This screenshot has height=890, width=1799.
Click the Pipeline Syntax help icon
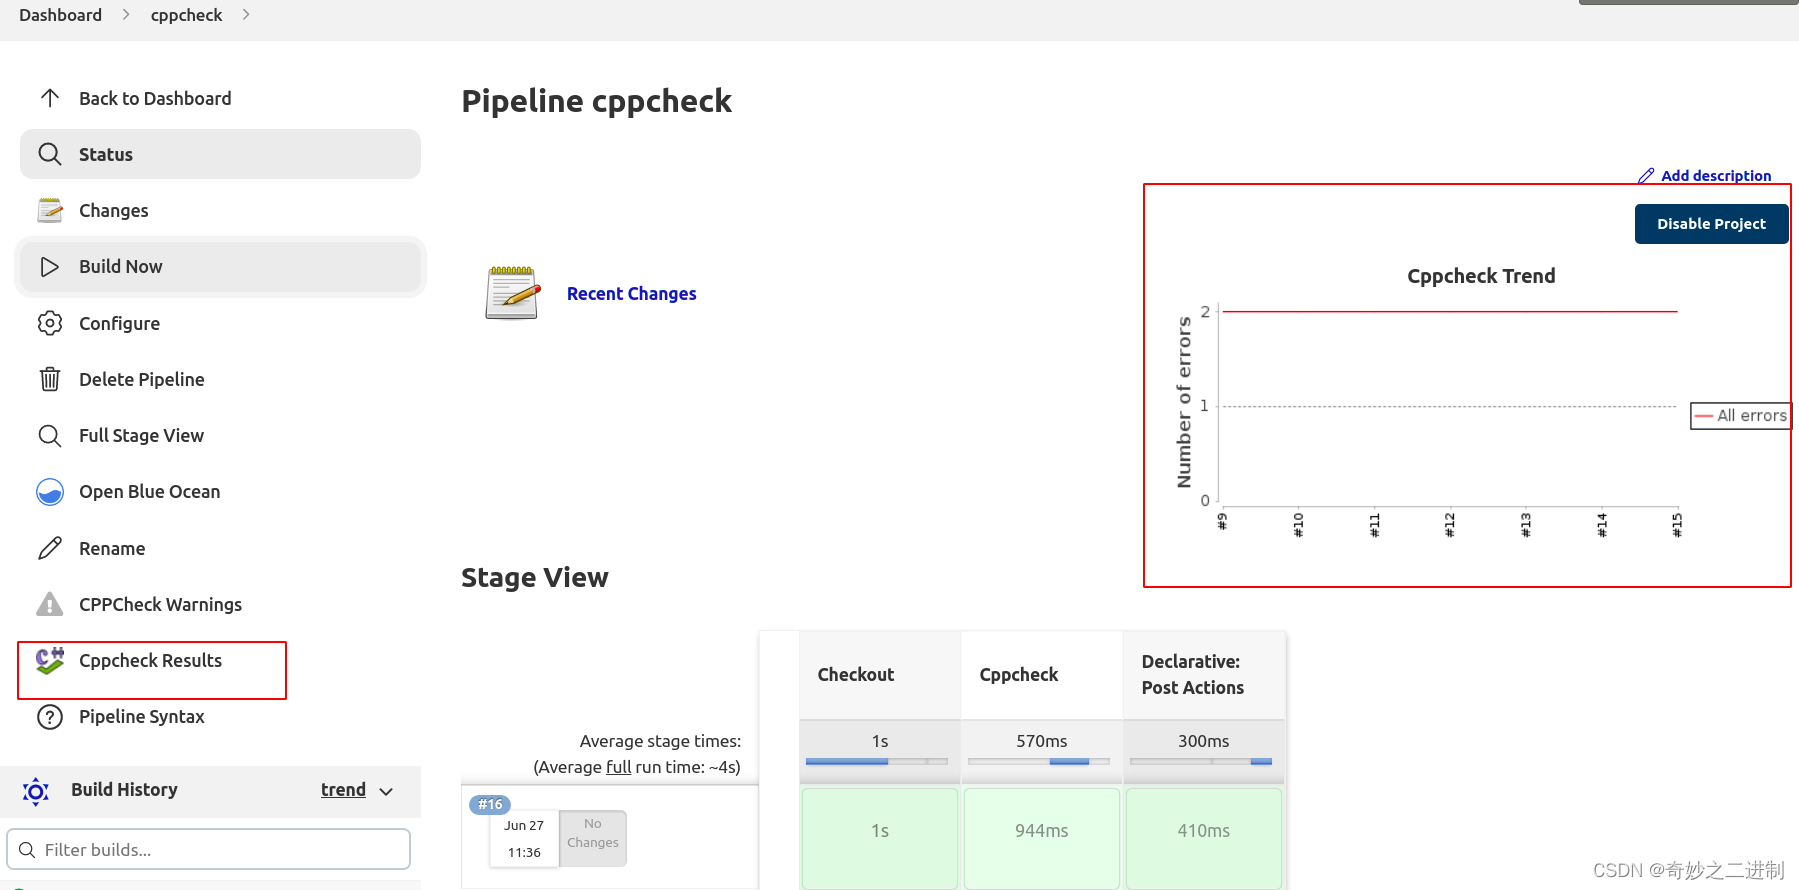coord(50,717)
